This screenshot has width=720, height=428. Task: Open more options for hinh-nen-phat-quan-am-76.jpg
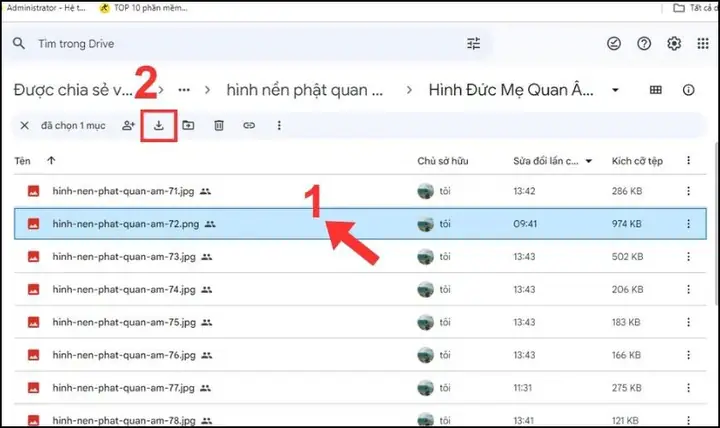coord(688,355)
